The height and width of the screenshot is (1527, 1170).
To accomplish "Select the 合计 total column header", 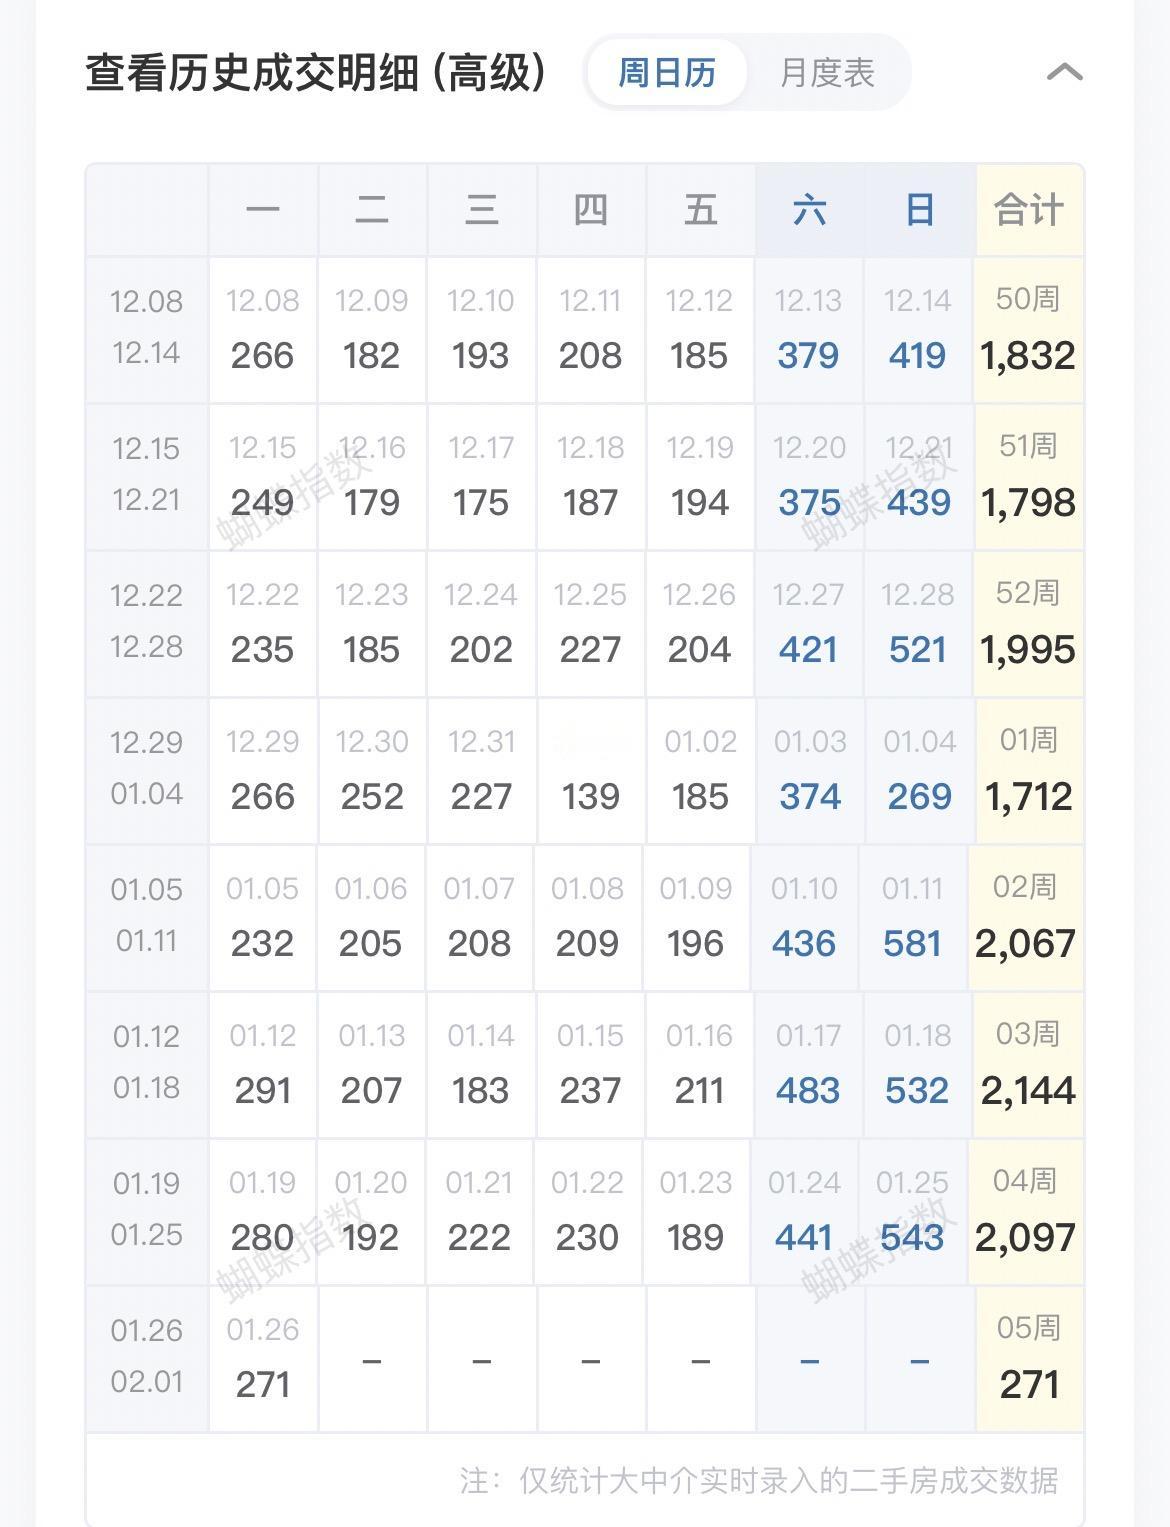I will pos(1029,210).
